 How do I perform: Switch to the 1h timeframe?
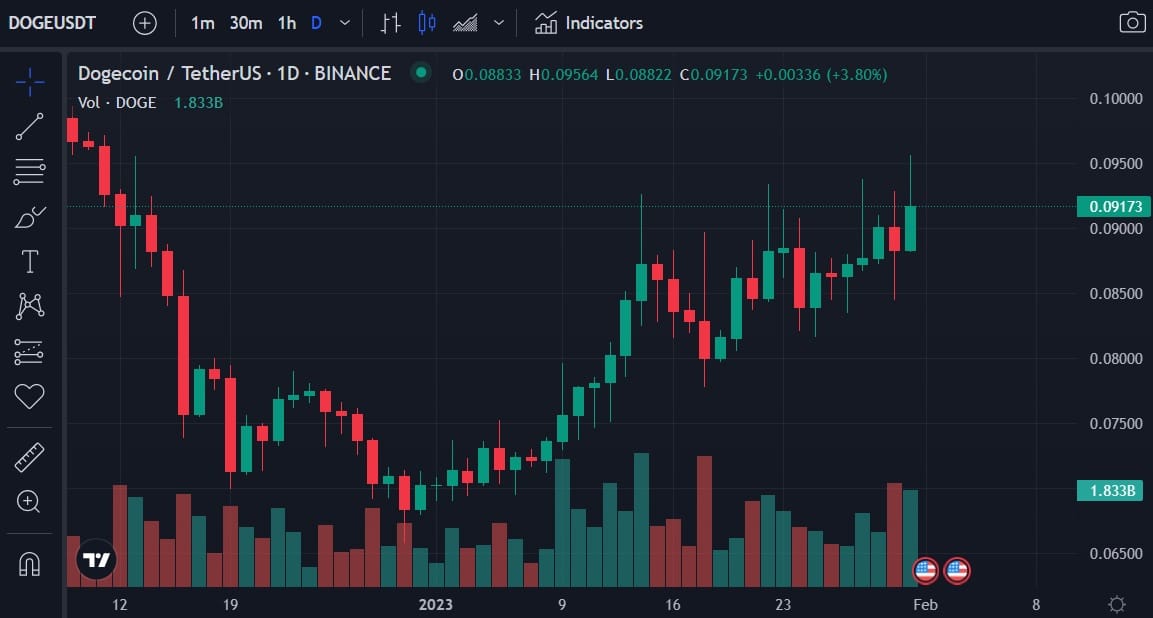(287, 23)
